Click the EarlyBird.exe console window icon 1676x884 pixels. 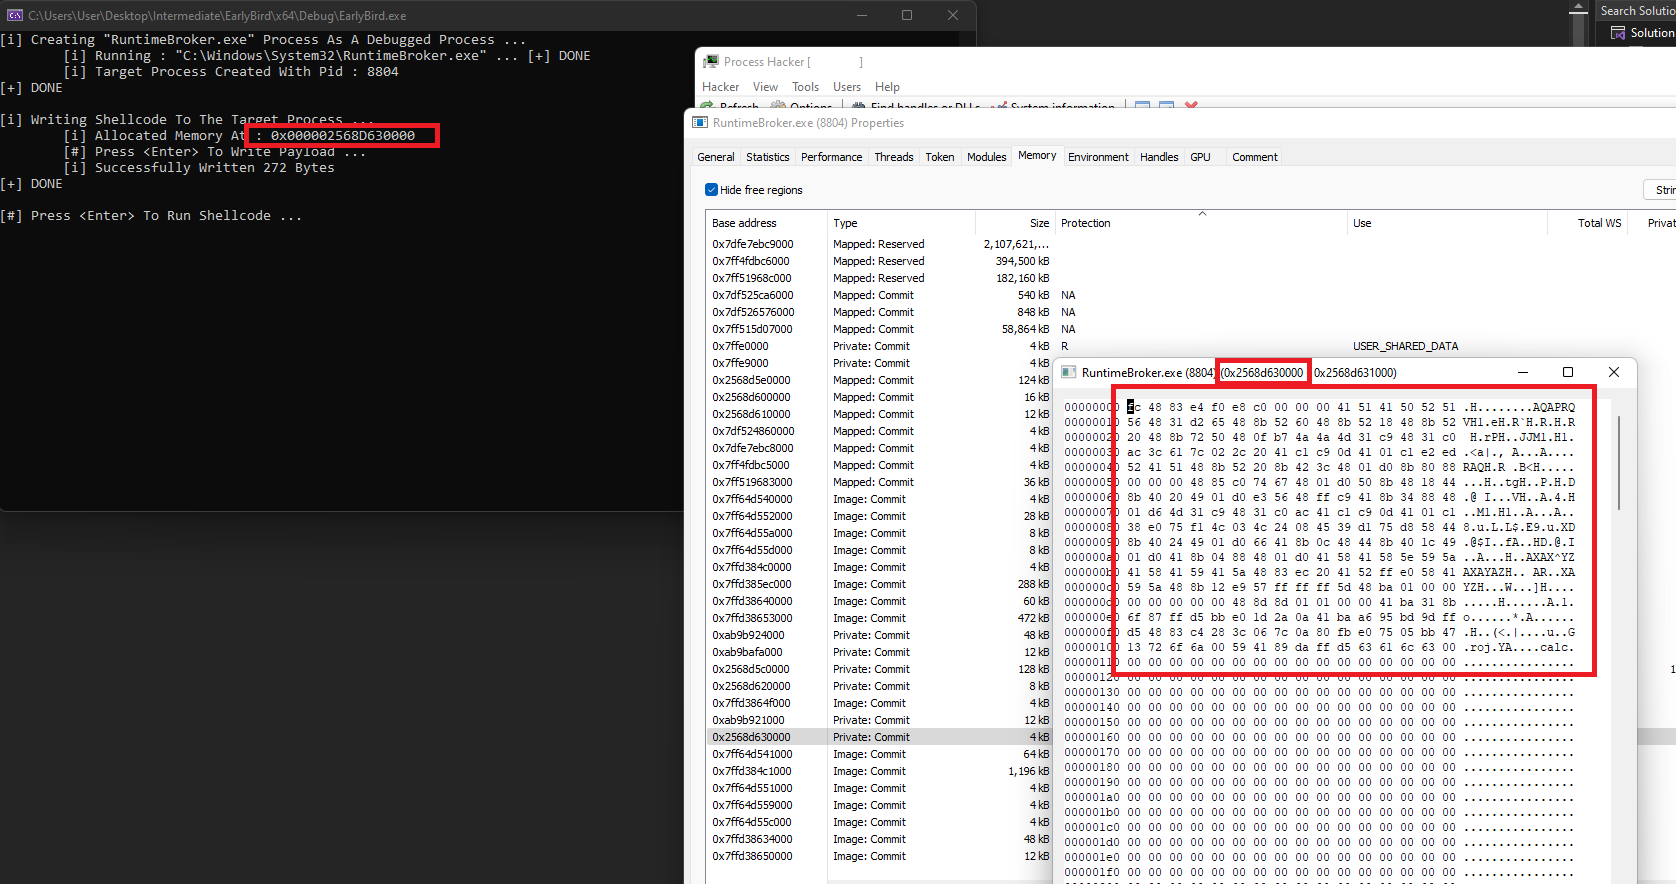point(15,15)
